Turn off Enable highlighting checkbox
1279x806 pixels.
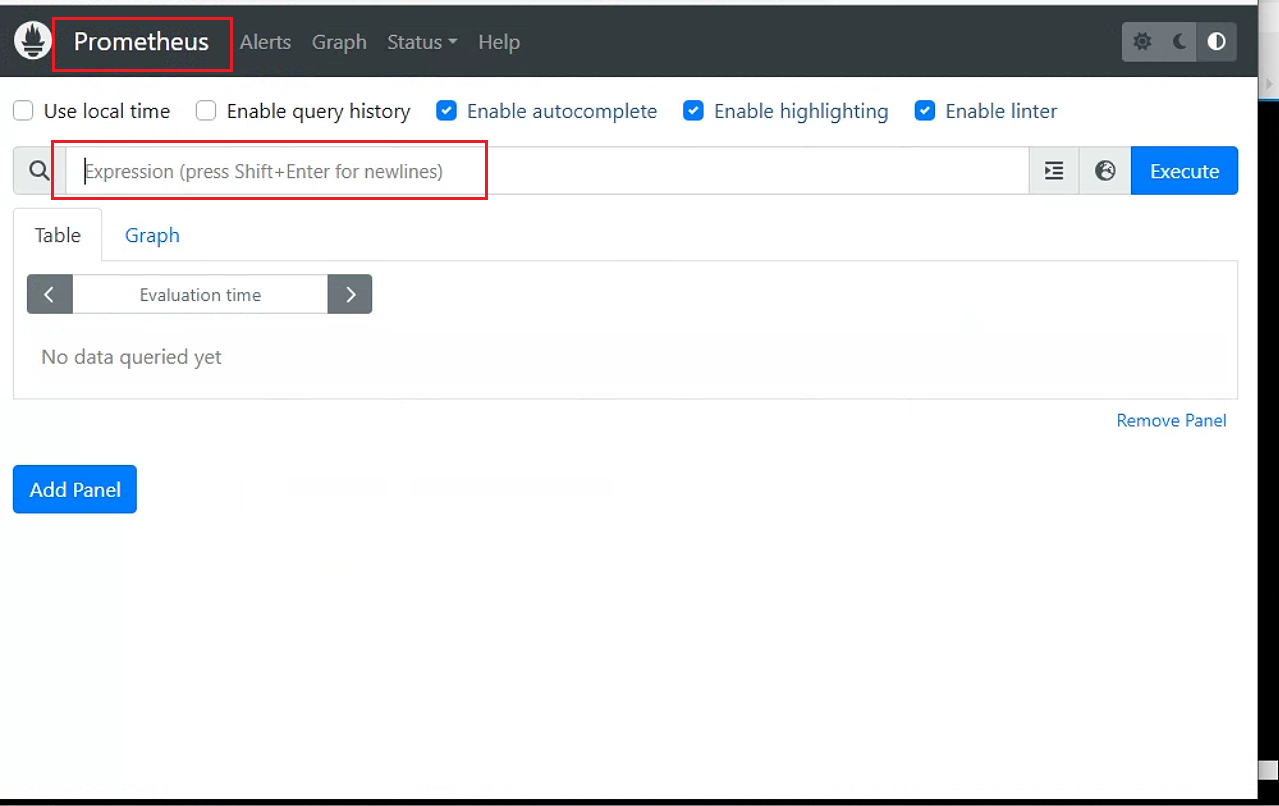(693, 111)
